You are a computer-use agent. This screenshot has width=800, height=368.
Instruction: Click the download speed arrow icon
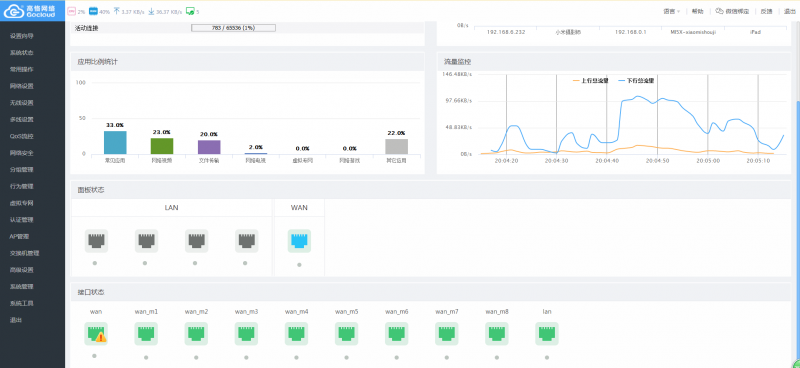(151, 11)
